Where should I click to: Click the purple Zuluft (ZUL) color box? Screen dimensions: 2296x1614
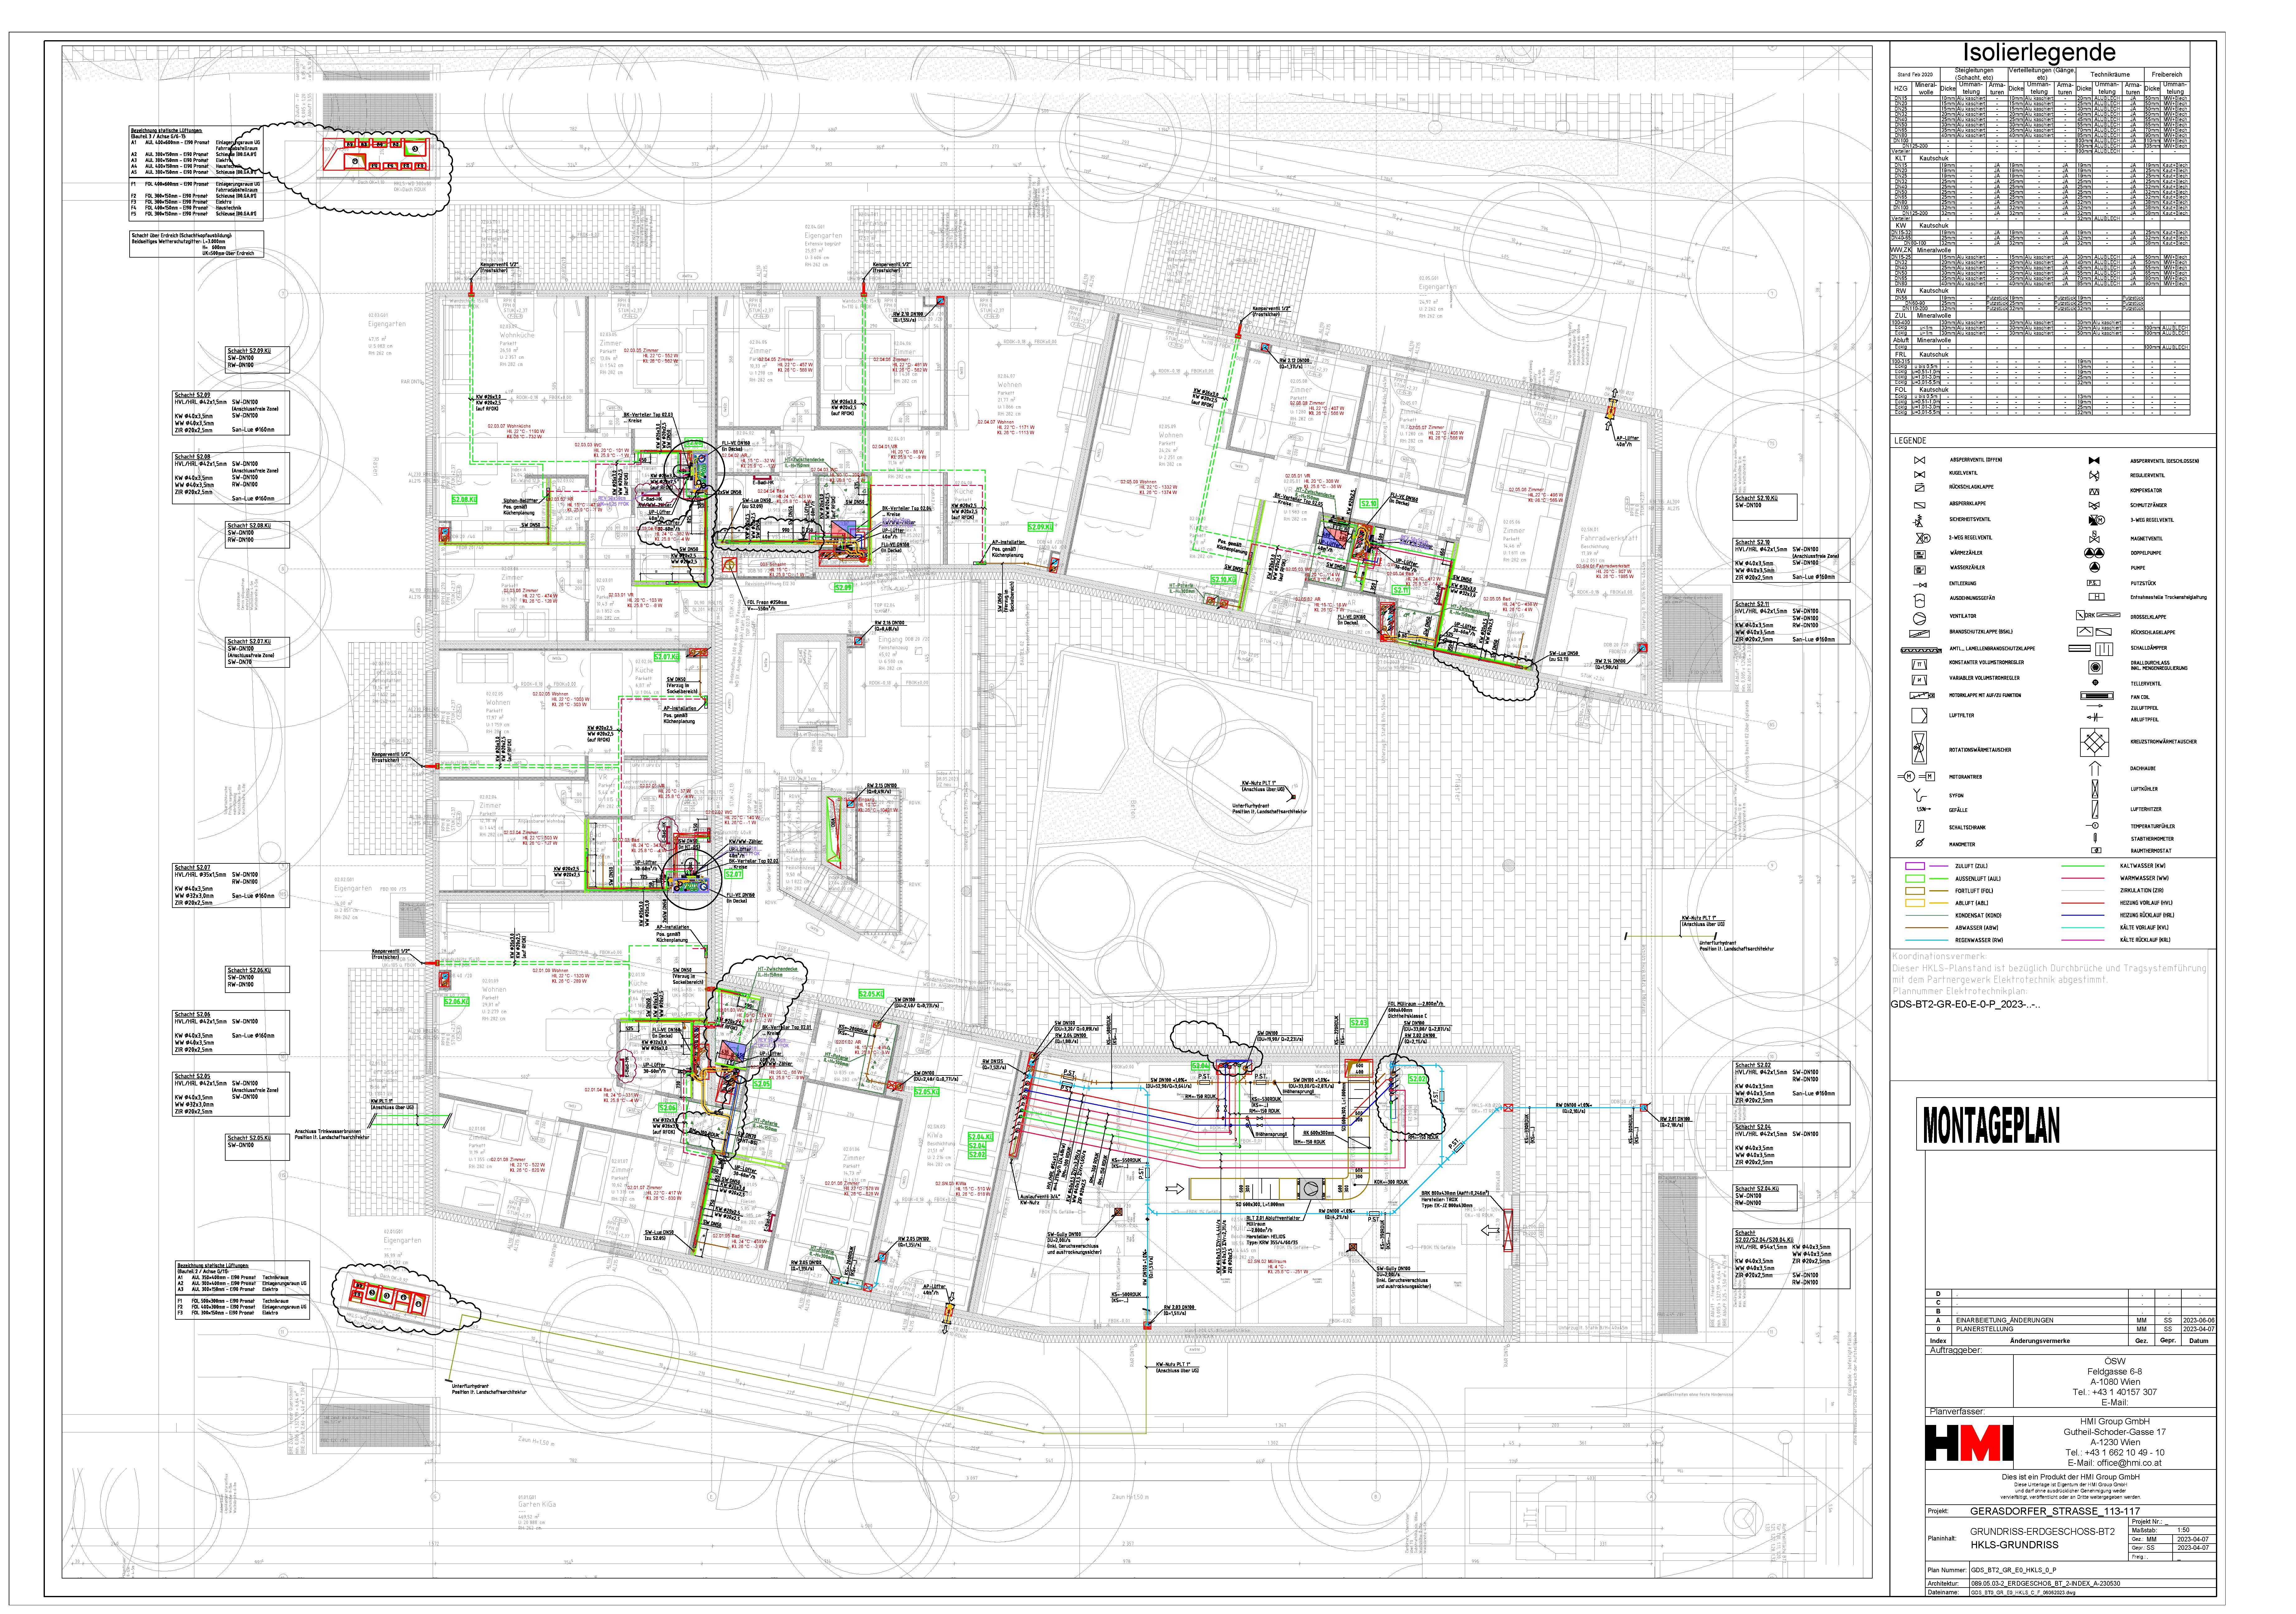(x=1915, y=866)
